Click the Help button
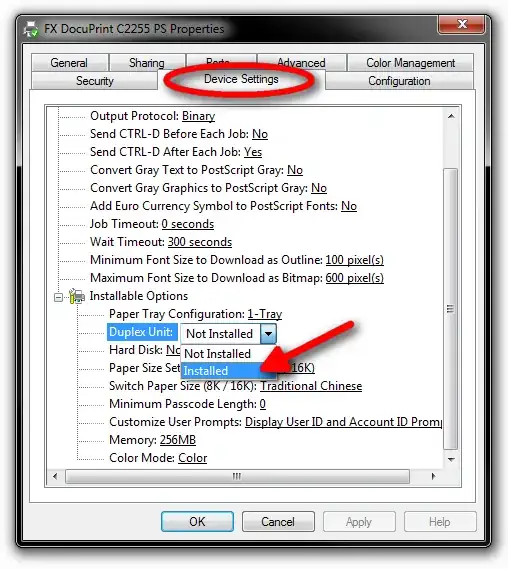 click(440, 522)
